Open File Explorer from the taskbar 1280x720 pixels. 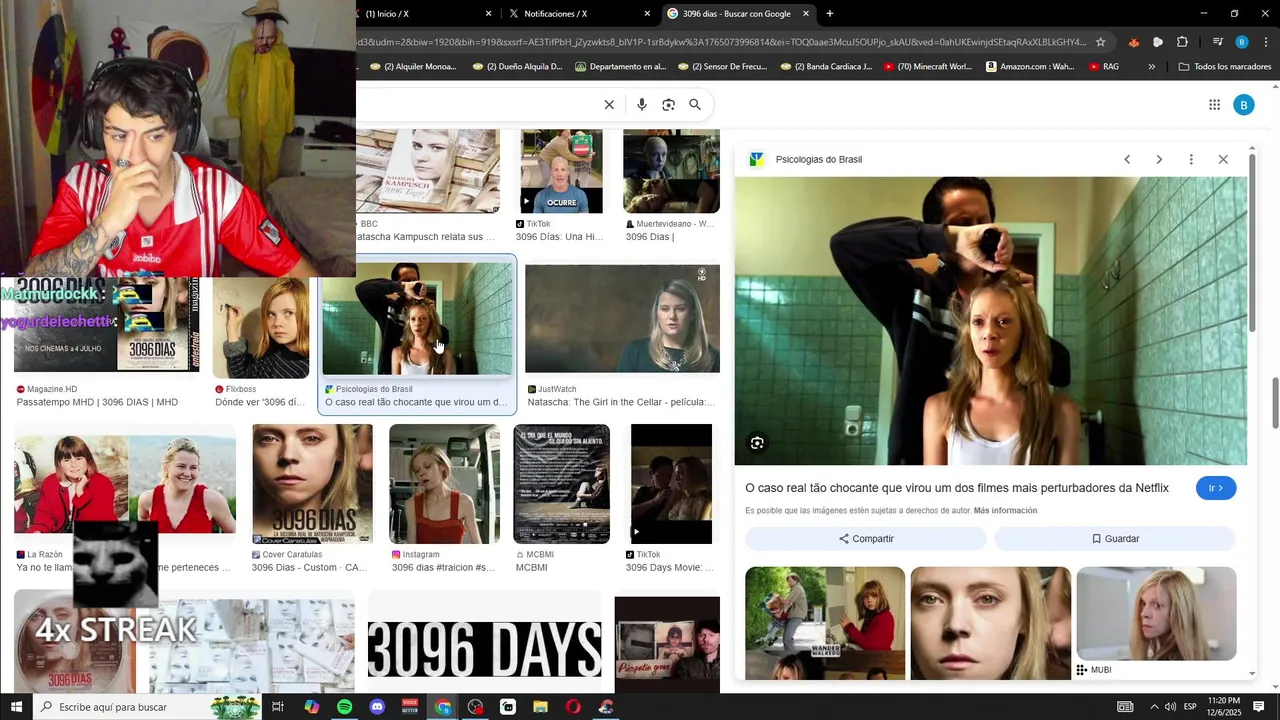[540, 707]
